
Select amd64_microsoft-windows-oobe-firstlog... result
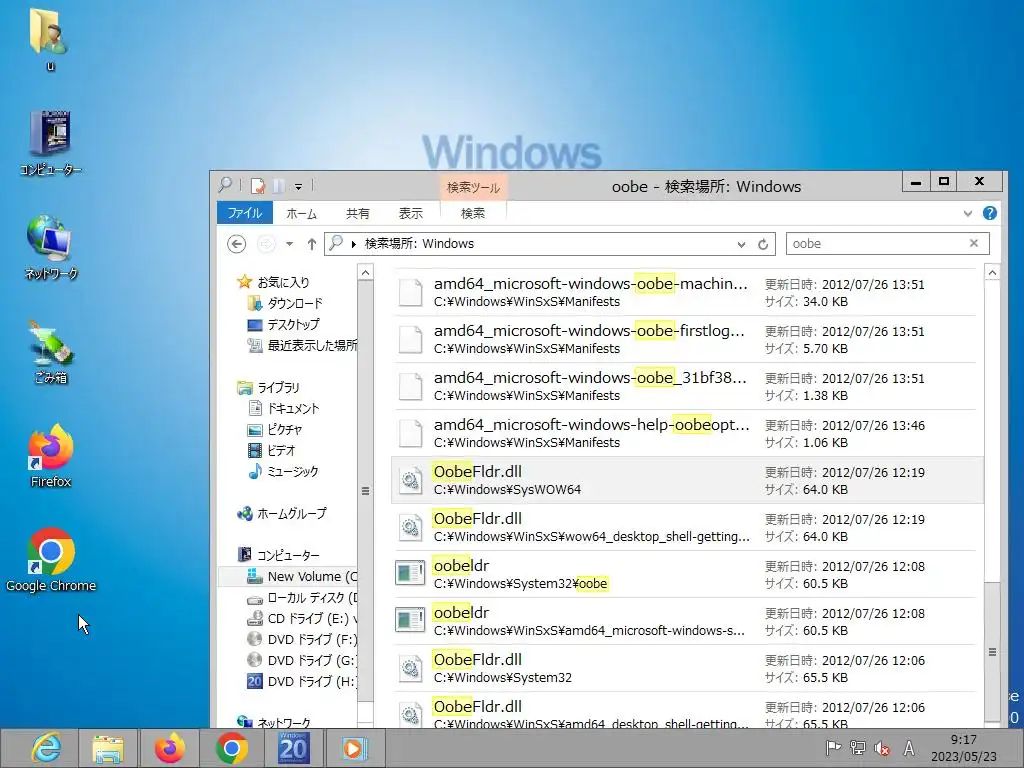(686, 339)
